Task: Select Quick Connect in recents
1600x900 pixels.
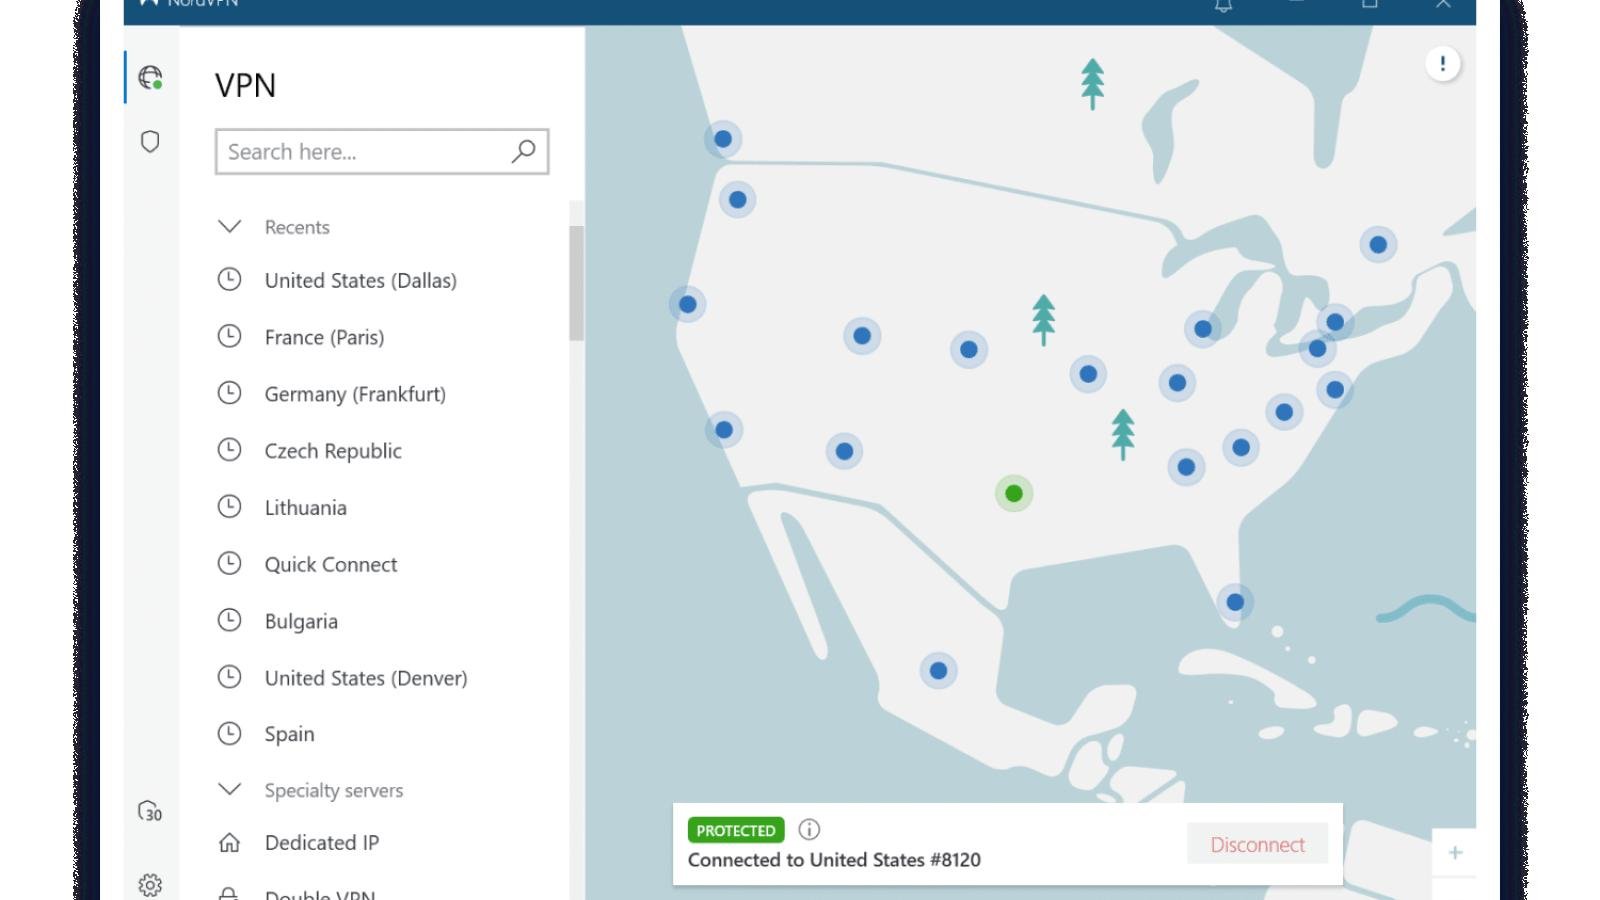Action: [x=331, y=565]
